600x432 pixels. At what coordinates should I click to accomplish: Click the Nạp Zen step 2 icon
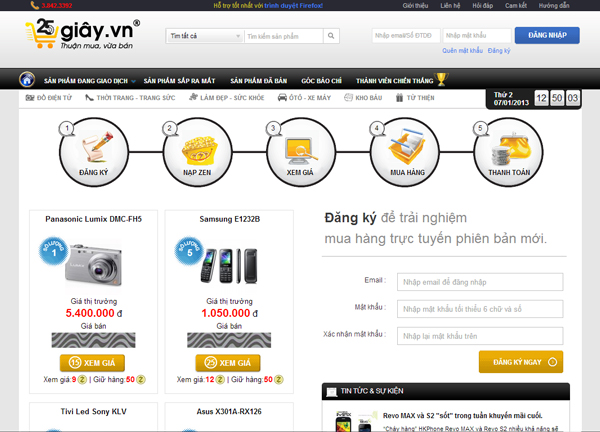click(197, 152)
